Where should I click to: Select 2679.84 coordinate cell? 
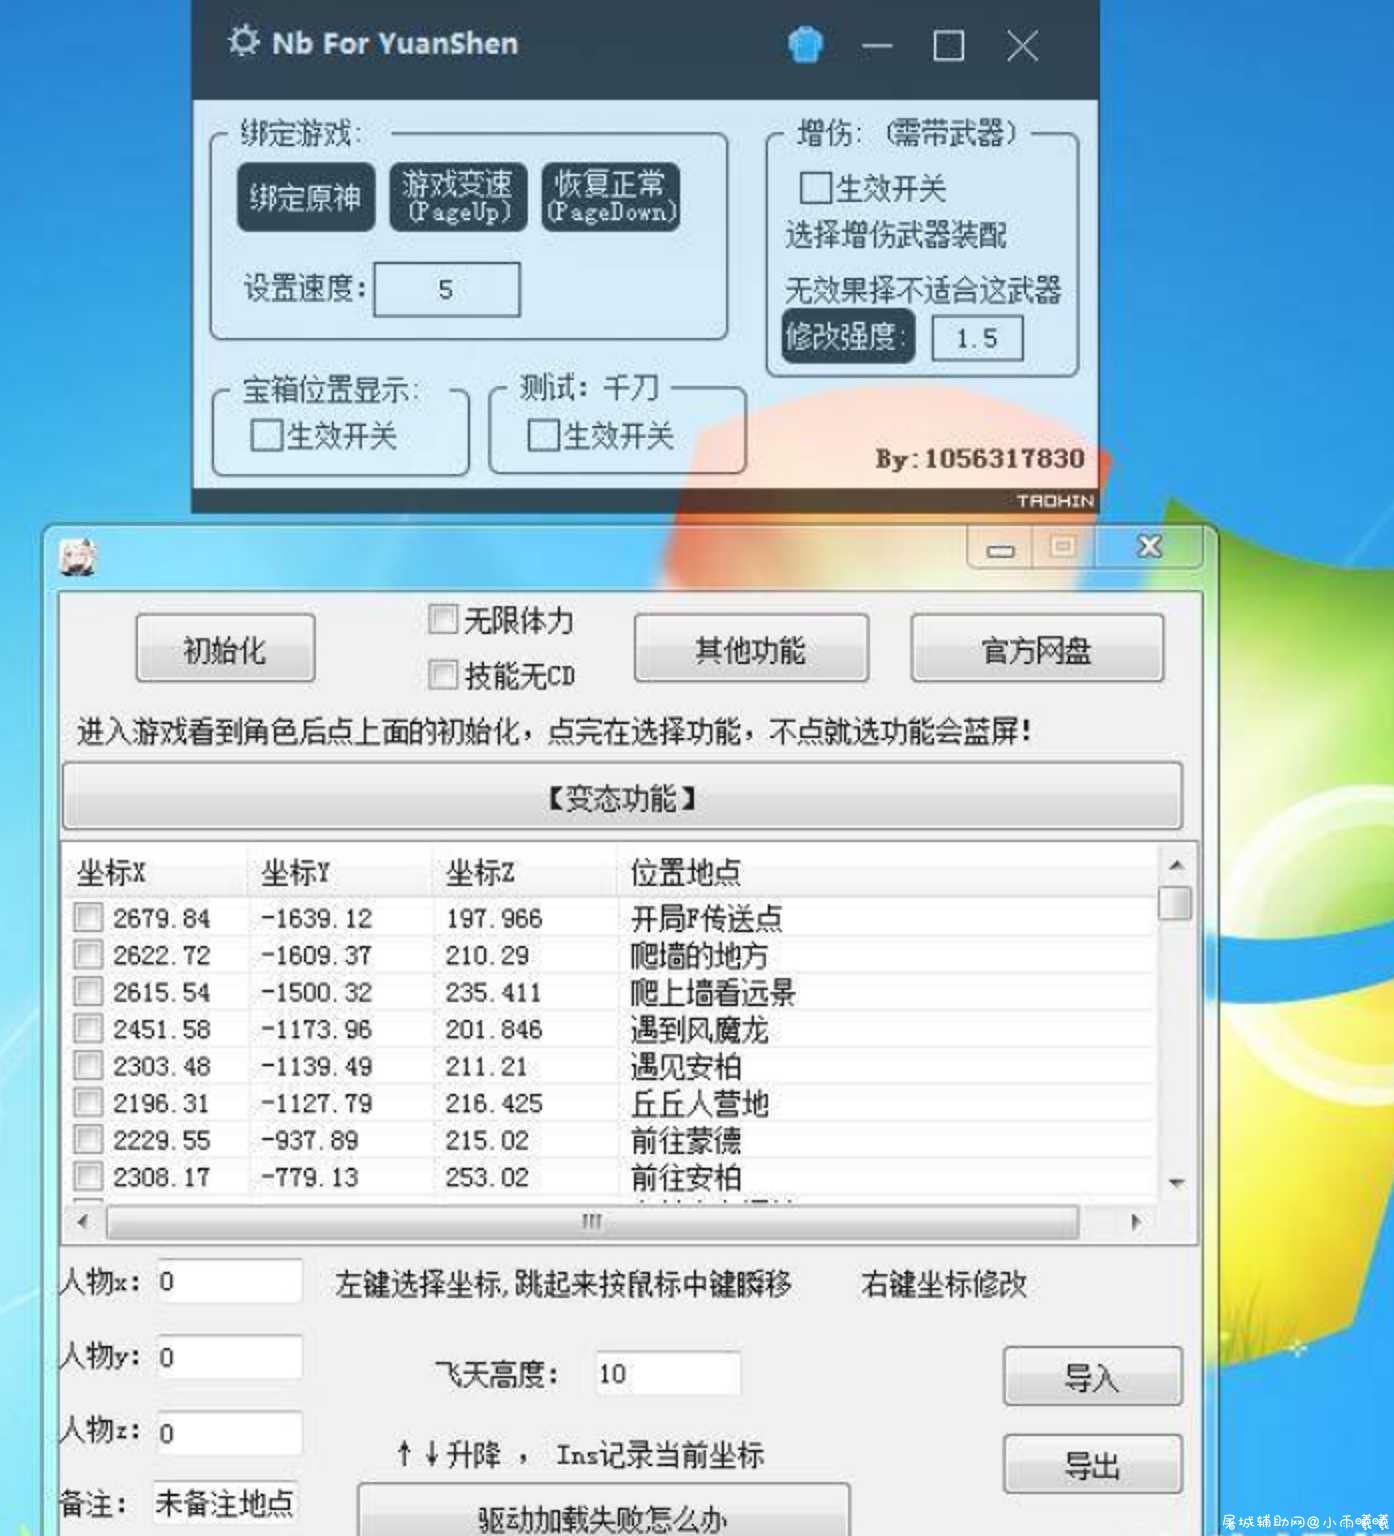(161, 918)
